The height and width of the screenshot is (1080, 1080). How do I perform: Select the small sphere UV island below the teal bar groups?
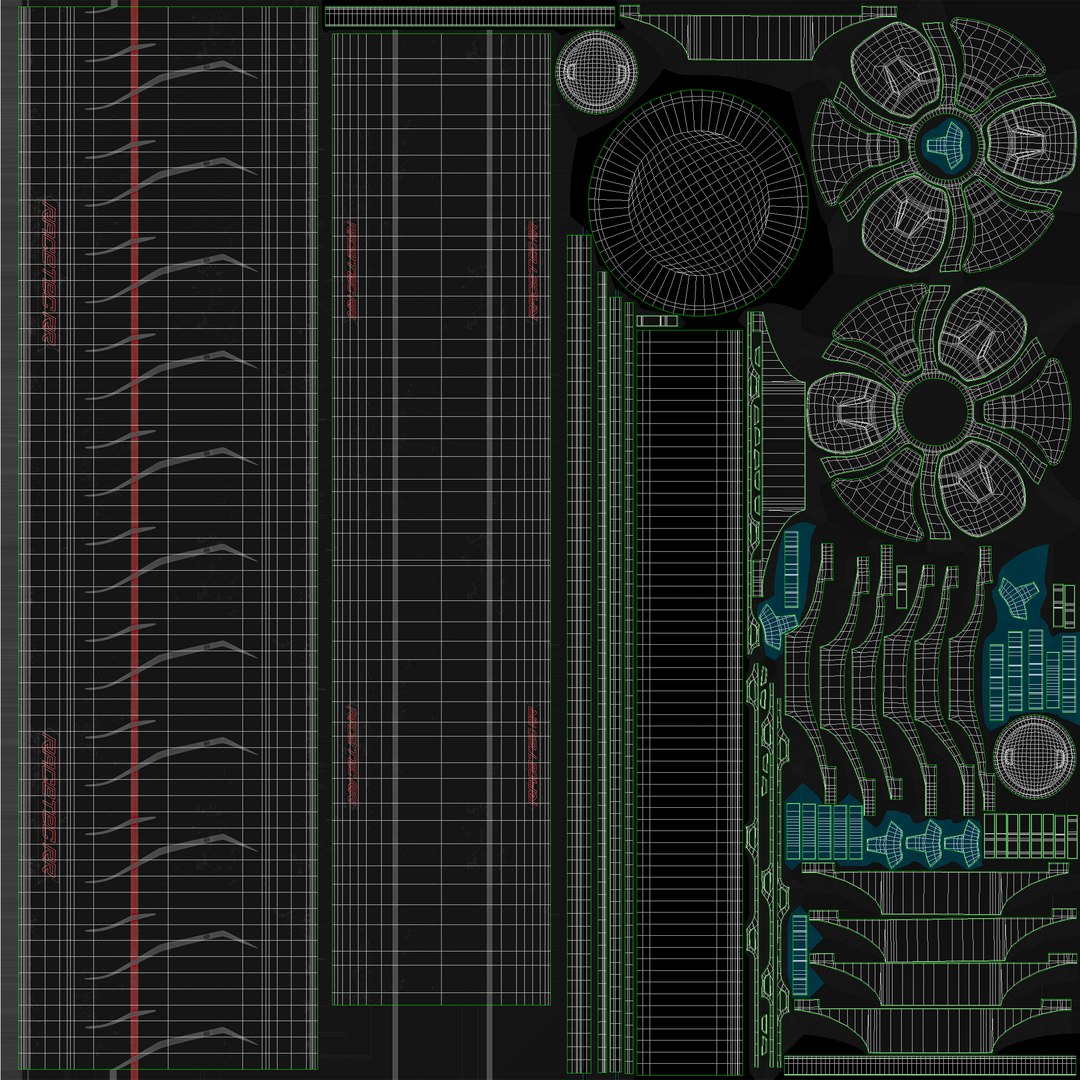pos(1035,756)
